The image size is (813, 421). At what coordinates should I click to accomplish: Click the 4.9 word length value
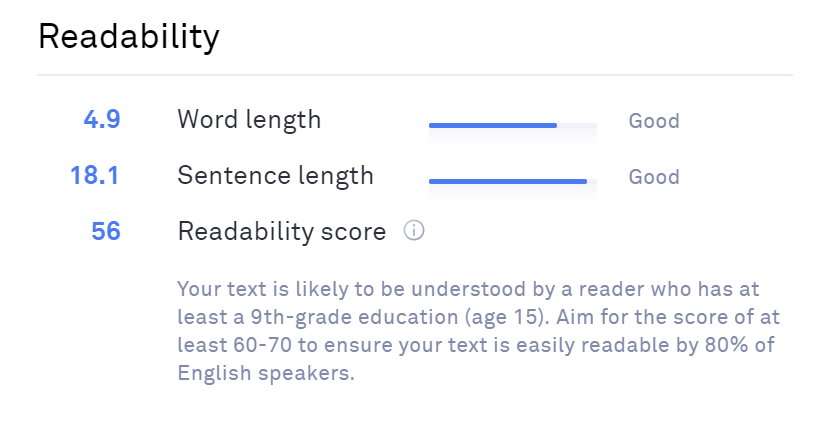(102, 119)
